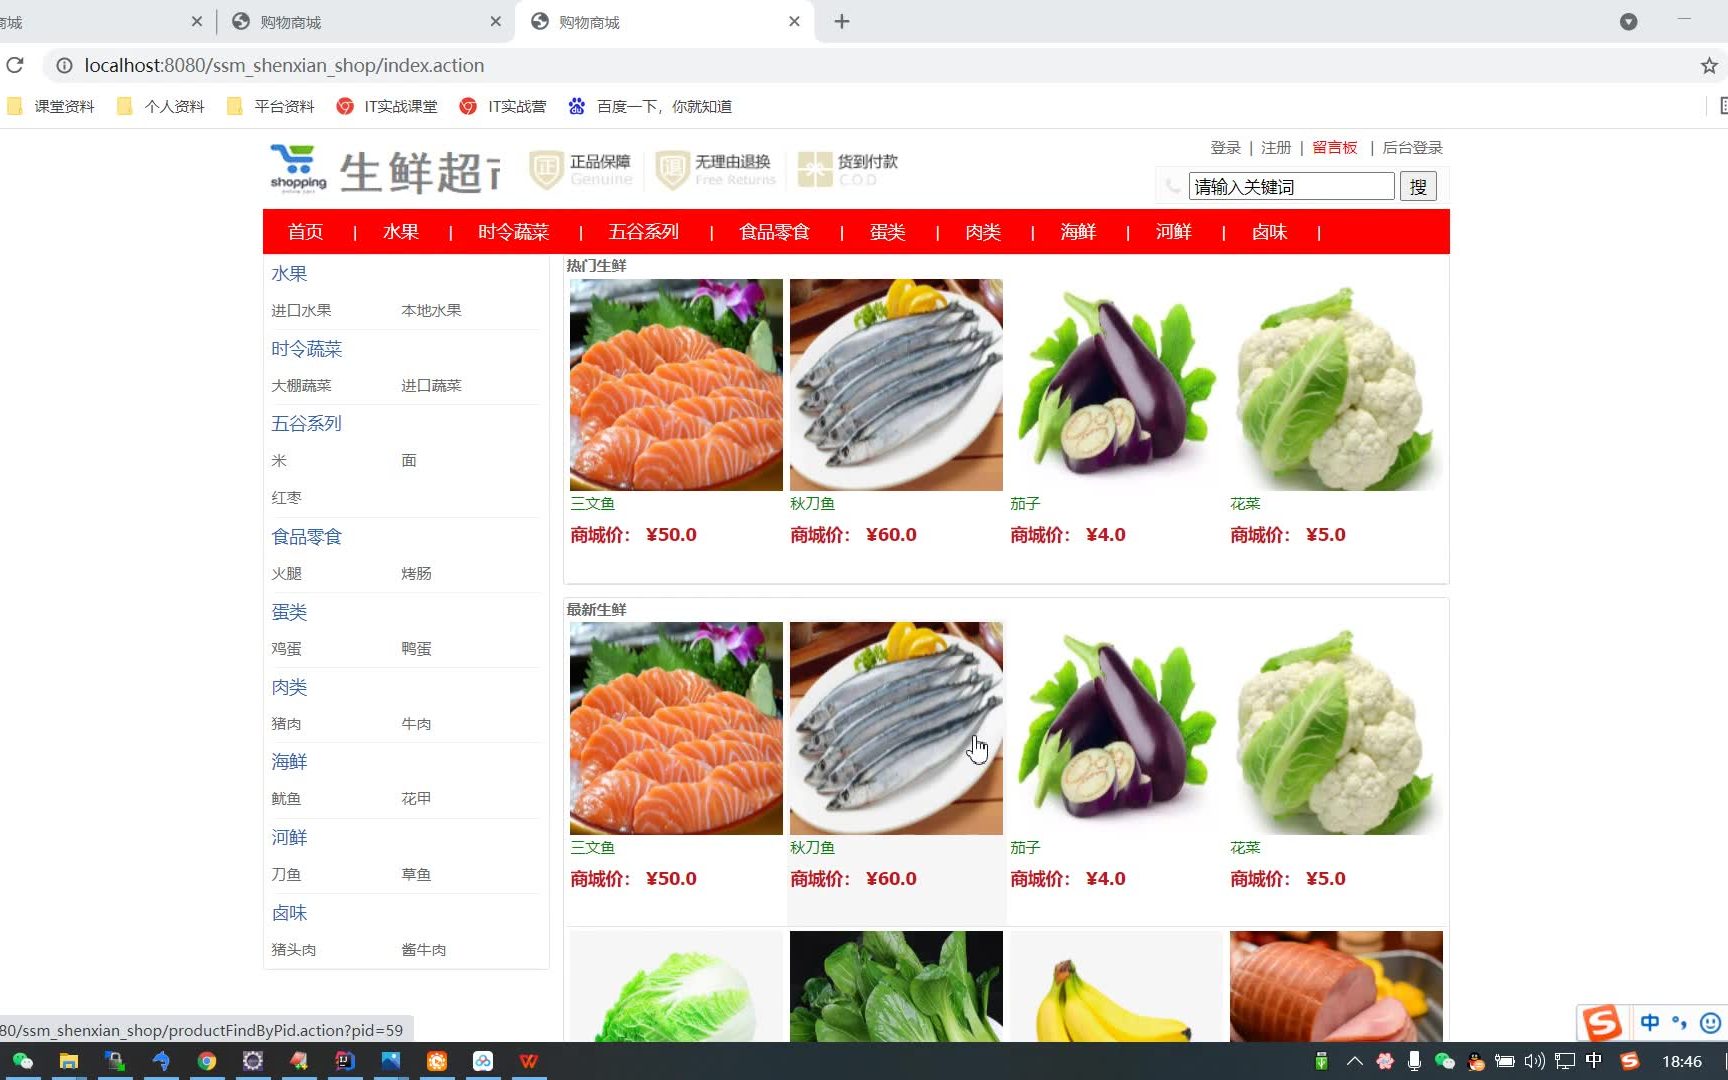This screenshot has height=1080, width=1728.
Task: Open IntelliJ IDEA from the taskbar
Action: click(x=345, y=1061)
